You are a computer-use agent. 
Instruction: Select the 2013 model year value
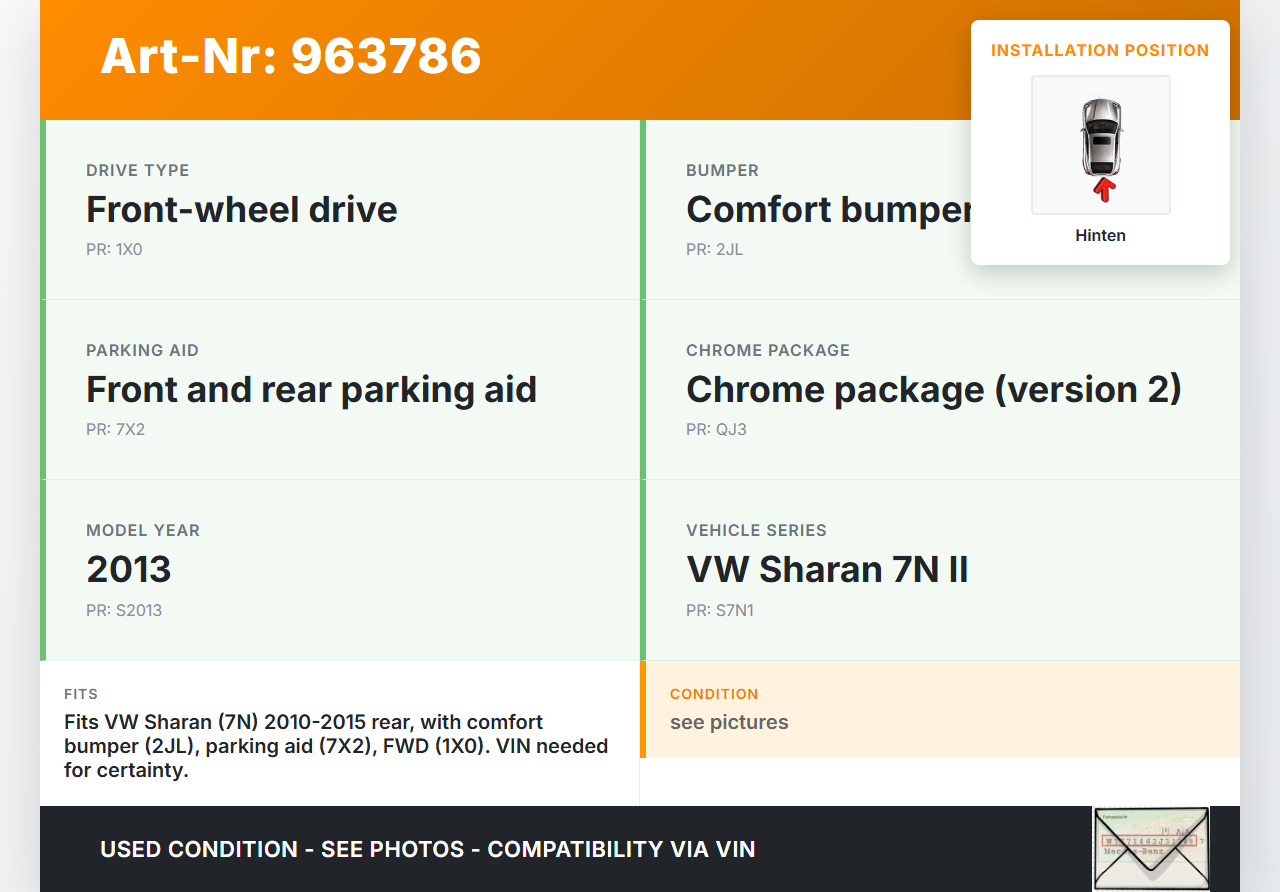tap(129, 570)
